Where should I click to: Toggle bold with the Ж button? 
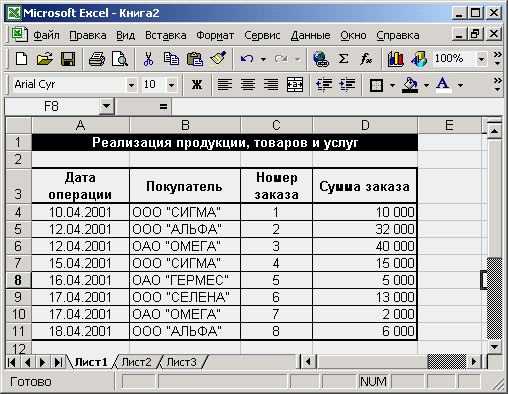point(197,85)
